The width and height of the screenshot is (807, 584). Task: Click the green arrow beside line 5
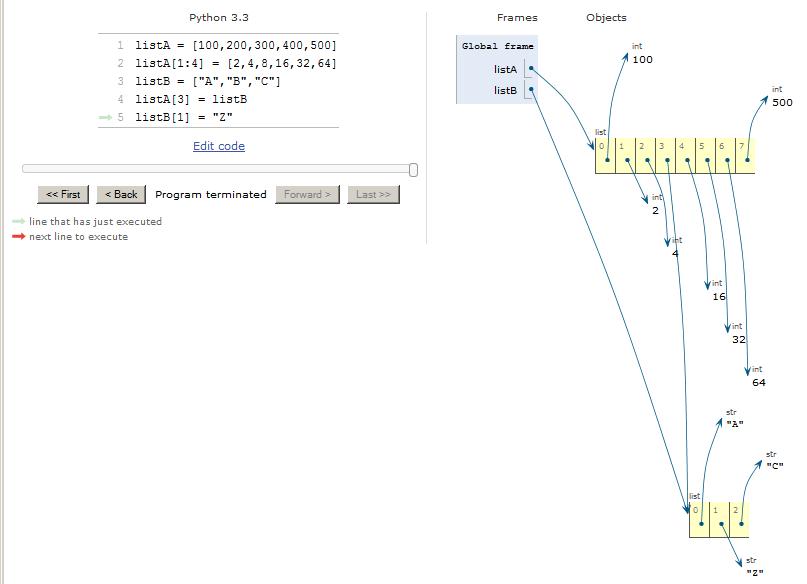pos(105,118)
